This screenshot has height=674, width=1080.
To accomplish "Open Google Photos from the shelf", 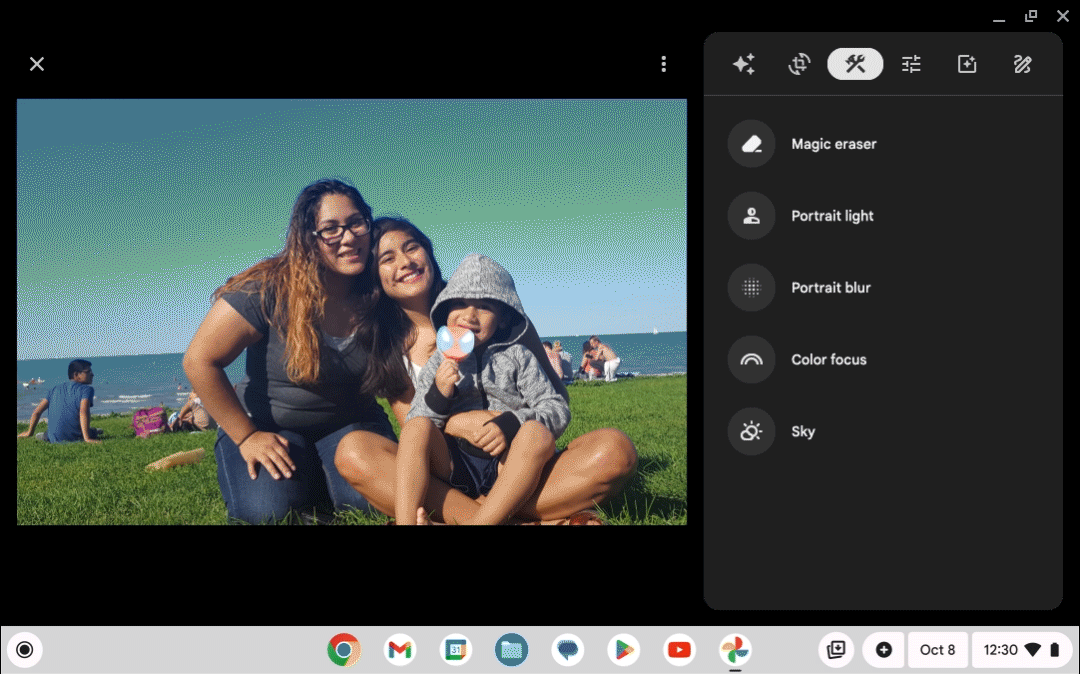I will tap(735, 649).
